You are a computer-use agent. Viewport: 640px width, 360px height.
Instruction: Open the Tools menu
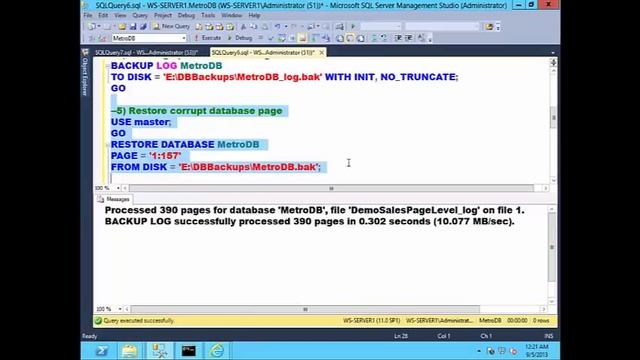pos(208,15)
